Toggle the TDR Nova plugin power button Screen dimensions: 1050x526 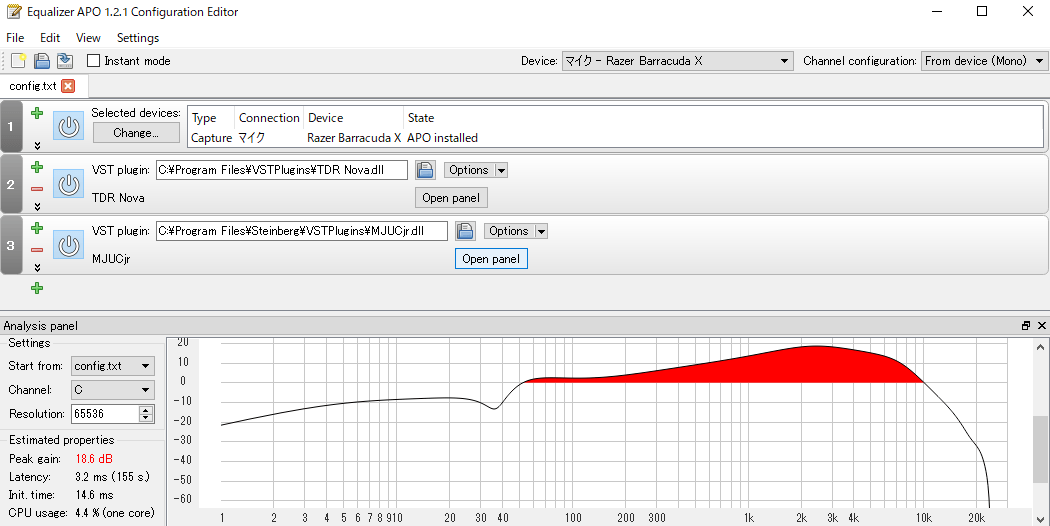coord(68,184)
